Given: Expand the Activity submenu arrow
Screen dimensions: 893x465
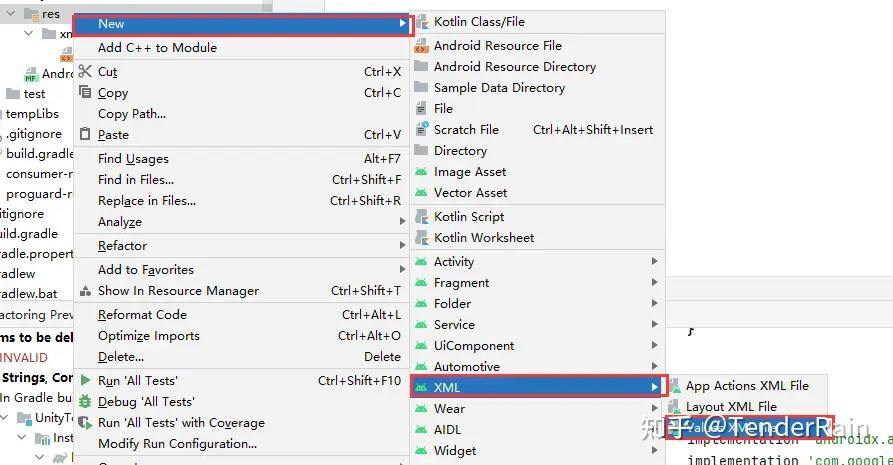Looking at the screenshot, I should tap(655, 262).
